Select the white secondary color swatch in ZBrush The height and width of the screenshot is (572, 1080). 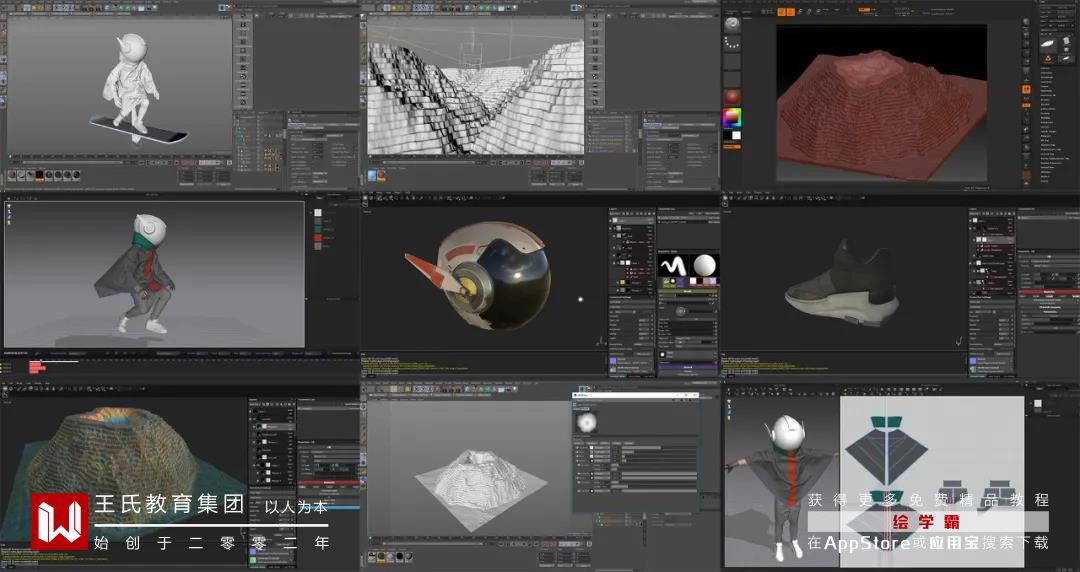pos(736,136)
